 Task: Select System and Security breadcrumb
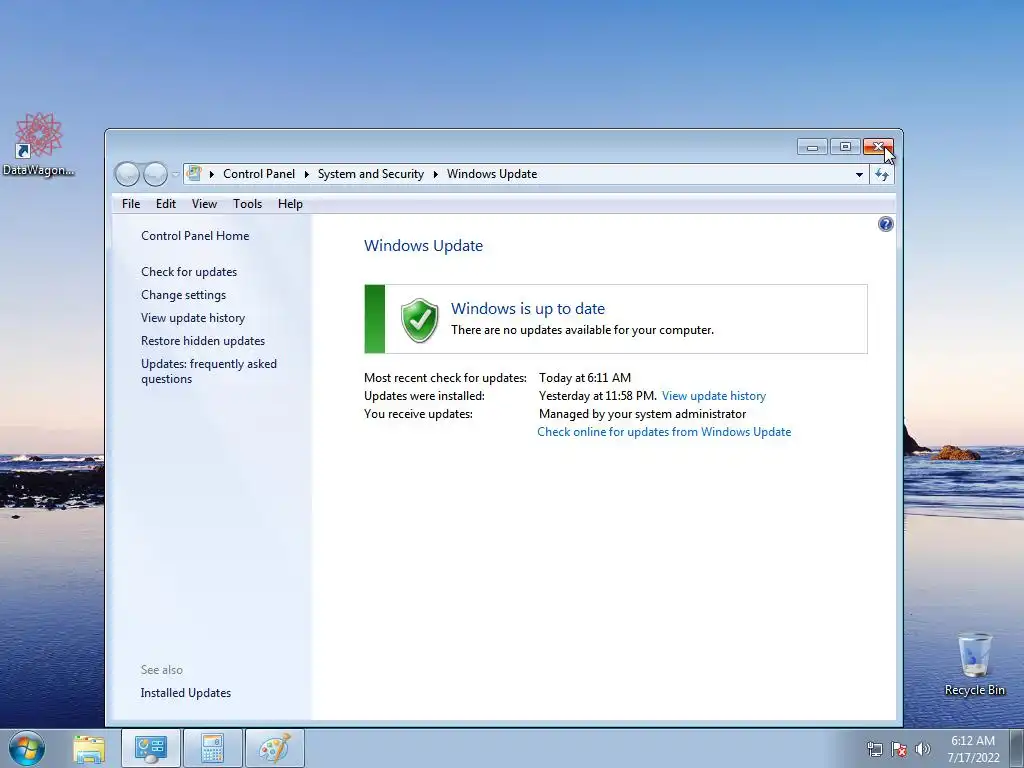coord(370,174)
